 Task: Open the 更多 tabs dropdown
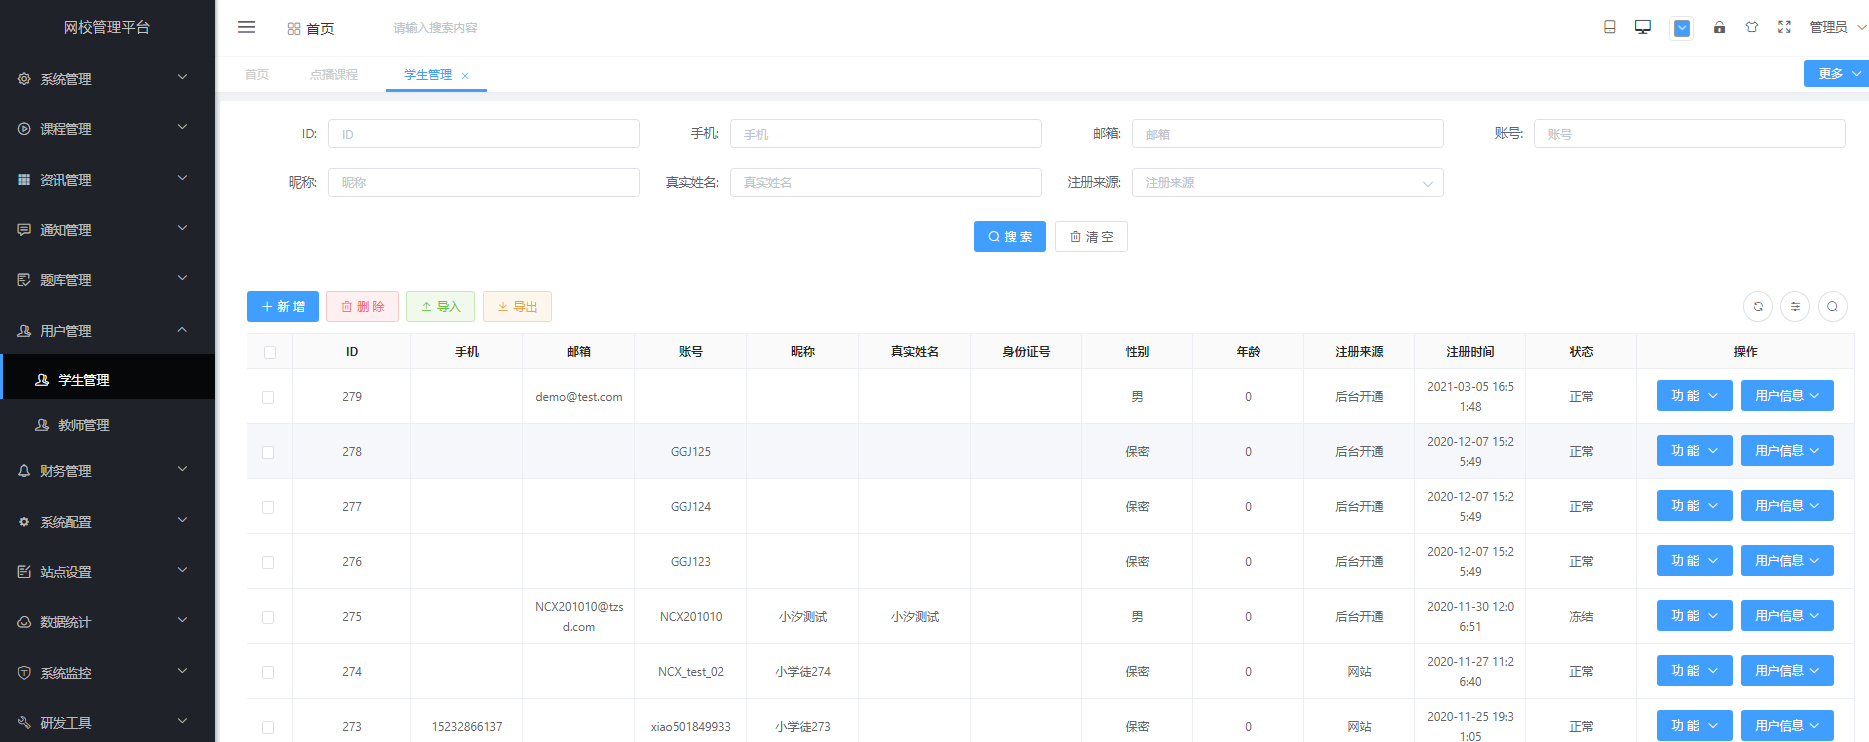tap(1836, 73)
